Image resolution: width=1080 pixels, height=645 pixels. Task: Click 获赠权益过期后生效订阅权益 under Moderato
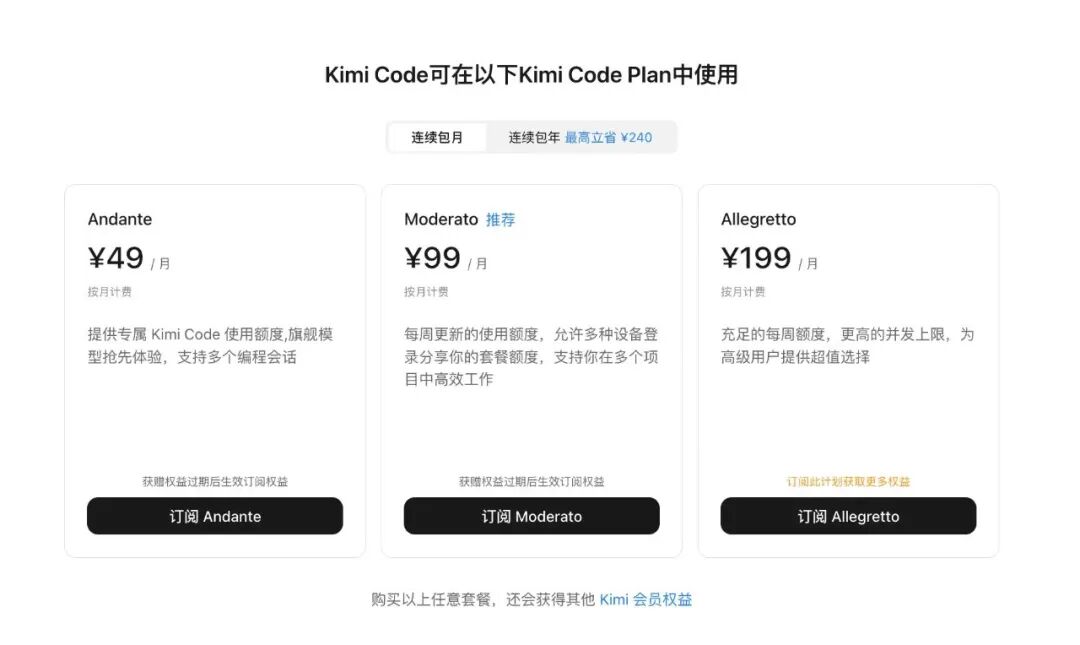click(531, 481)
